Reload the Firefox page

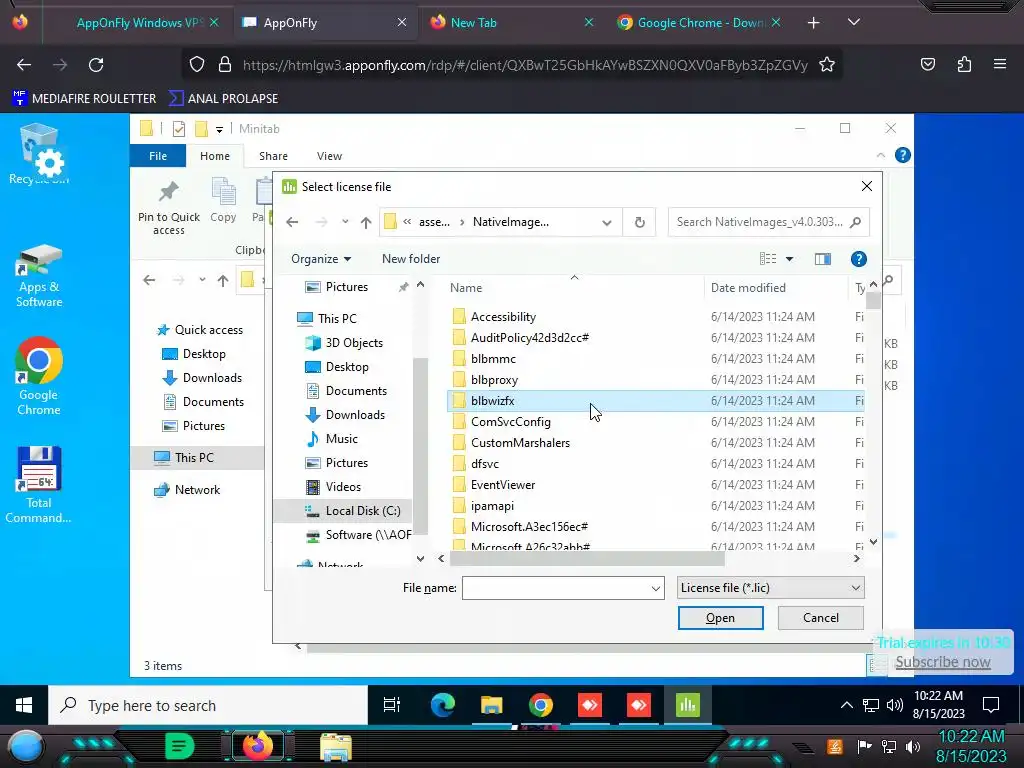[x=96, y=65]
